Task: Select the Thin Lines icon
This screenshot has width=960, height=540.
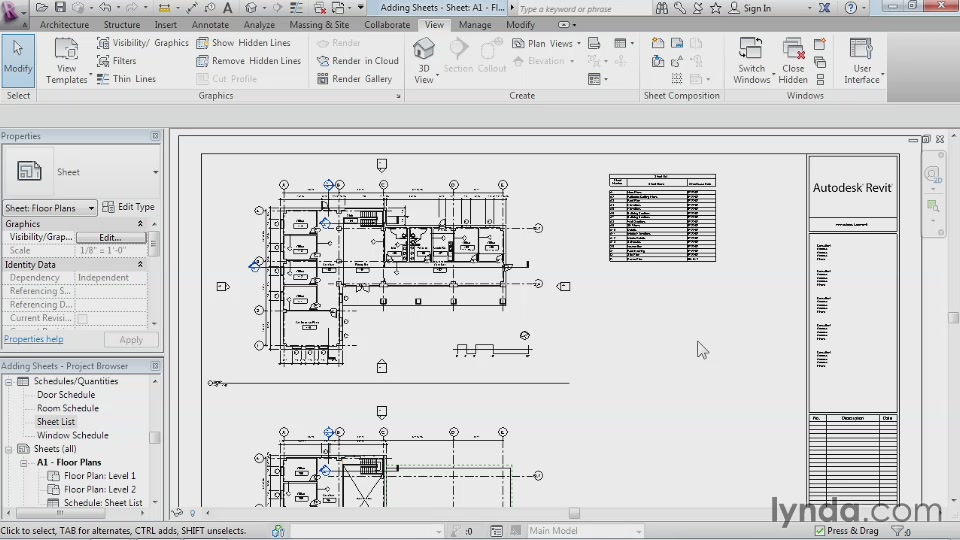Action: 103,79
